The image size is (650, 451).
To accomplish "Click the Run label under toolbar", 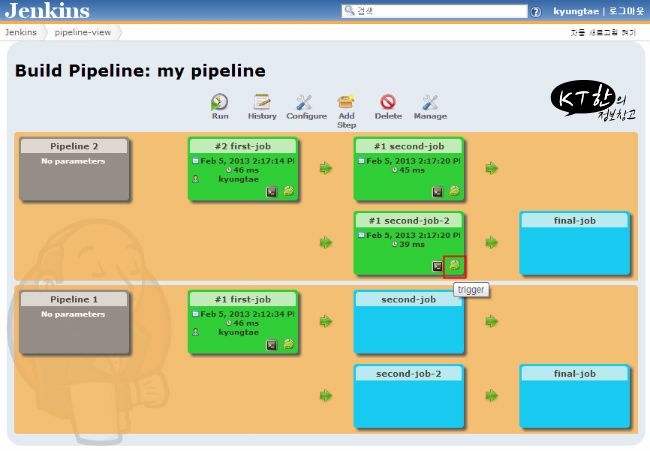I will pyautogui.click(x=220, y=116).
